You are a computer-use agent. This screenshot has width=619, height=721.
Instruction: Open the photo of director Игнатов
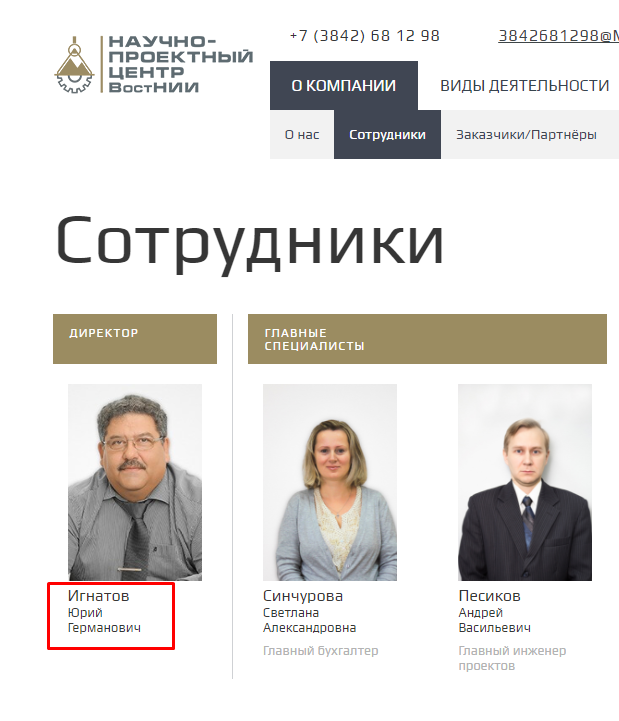(135, 482)
